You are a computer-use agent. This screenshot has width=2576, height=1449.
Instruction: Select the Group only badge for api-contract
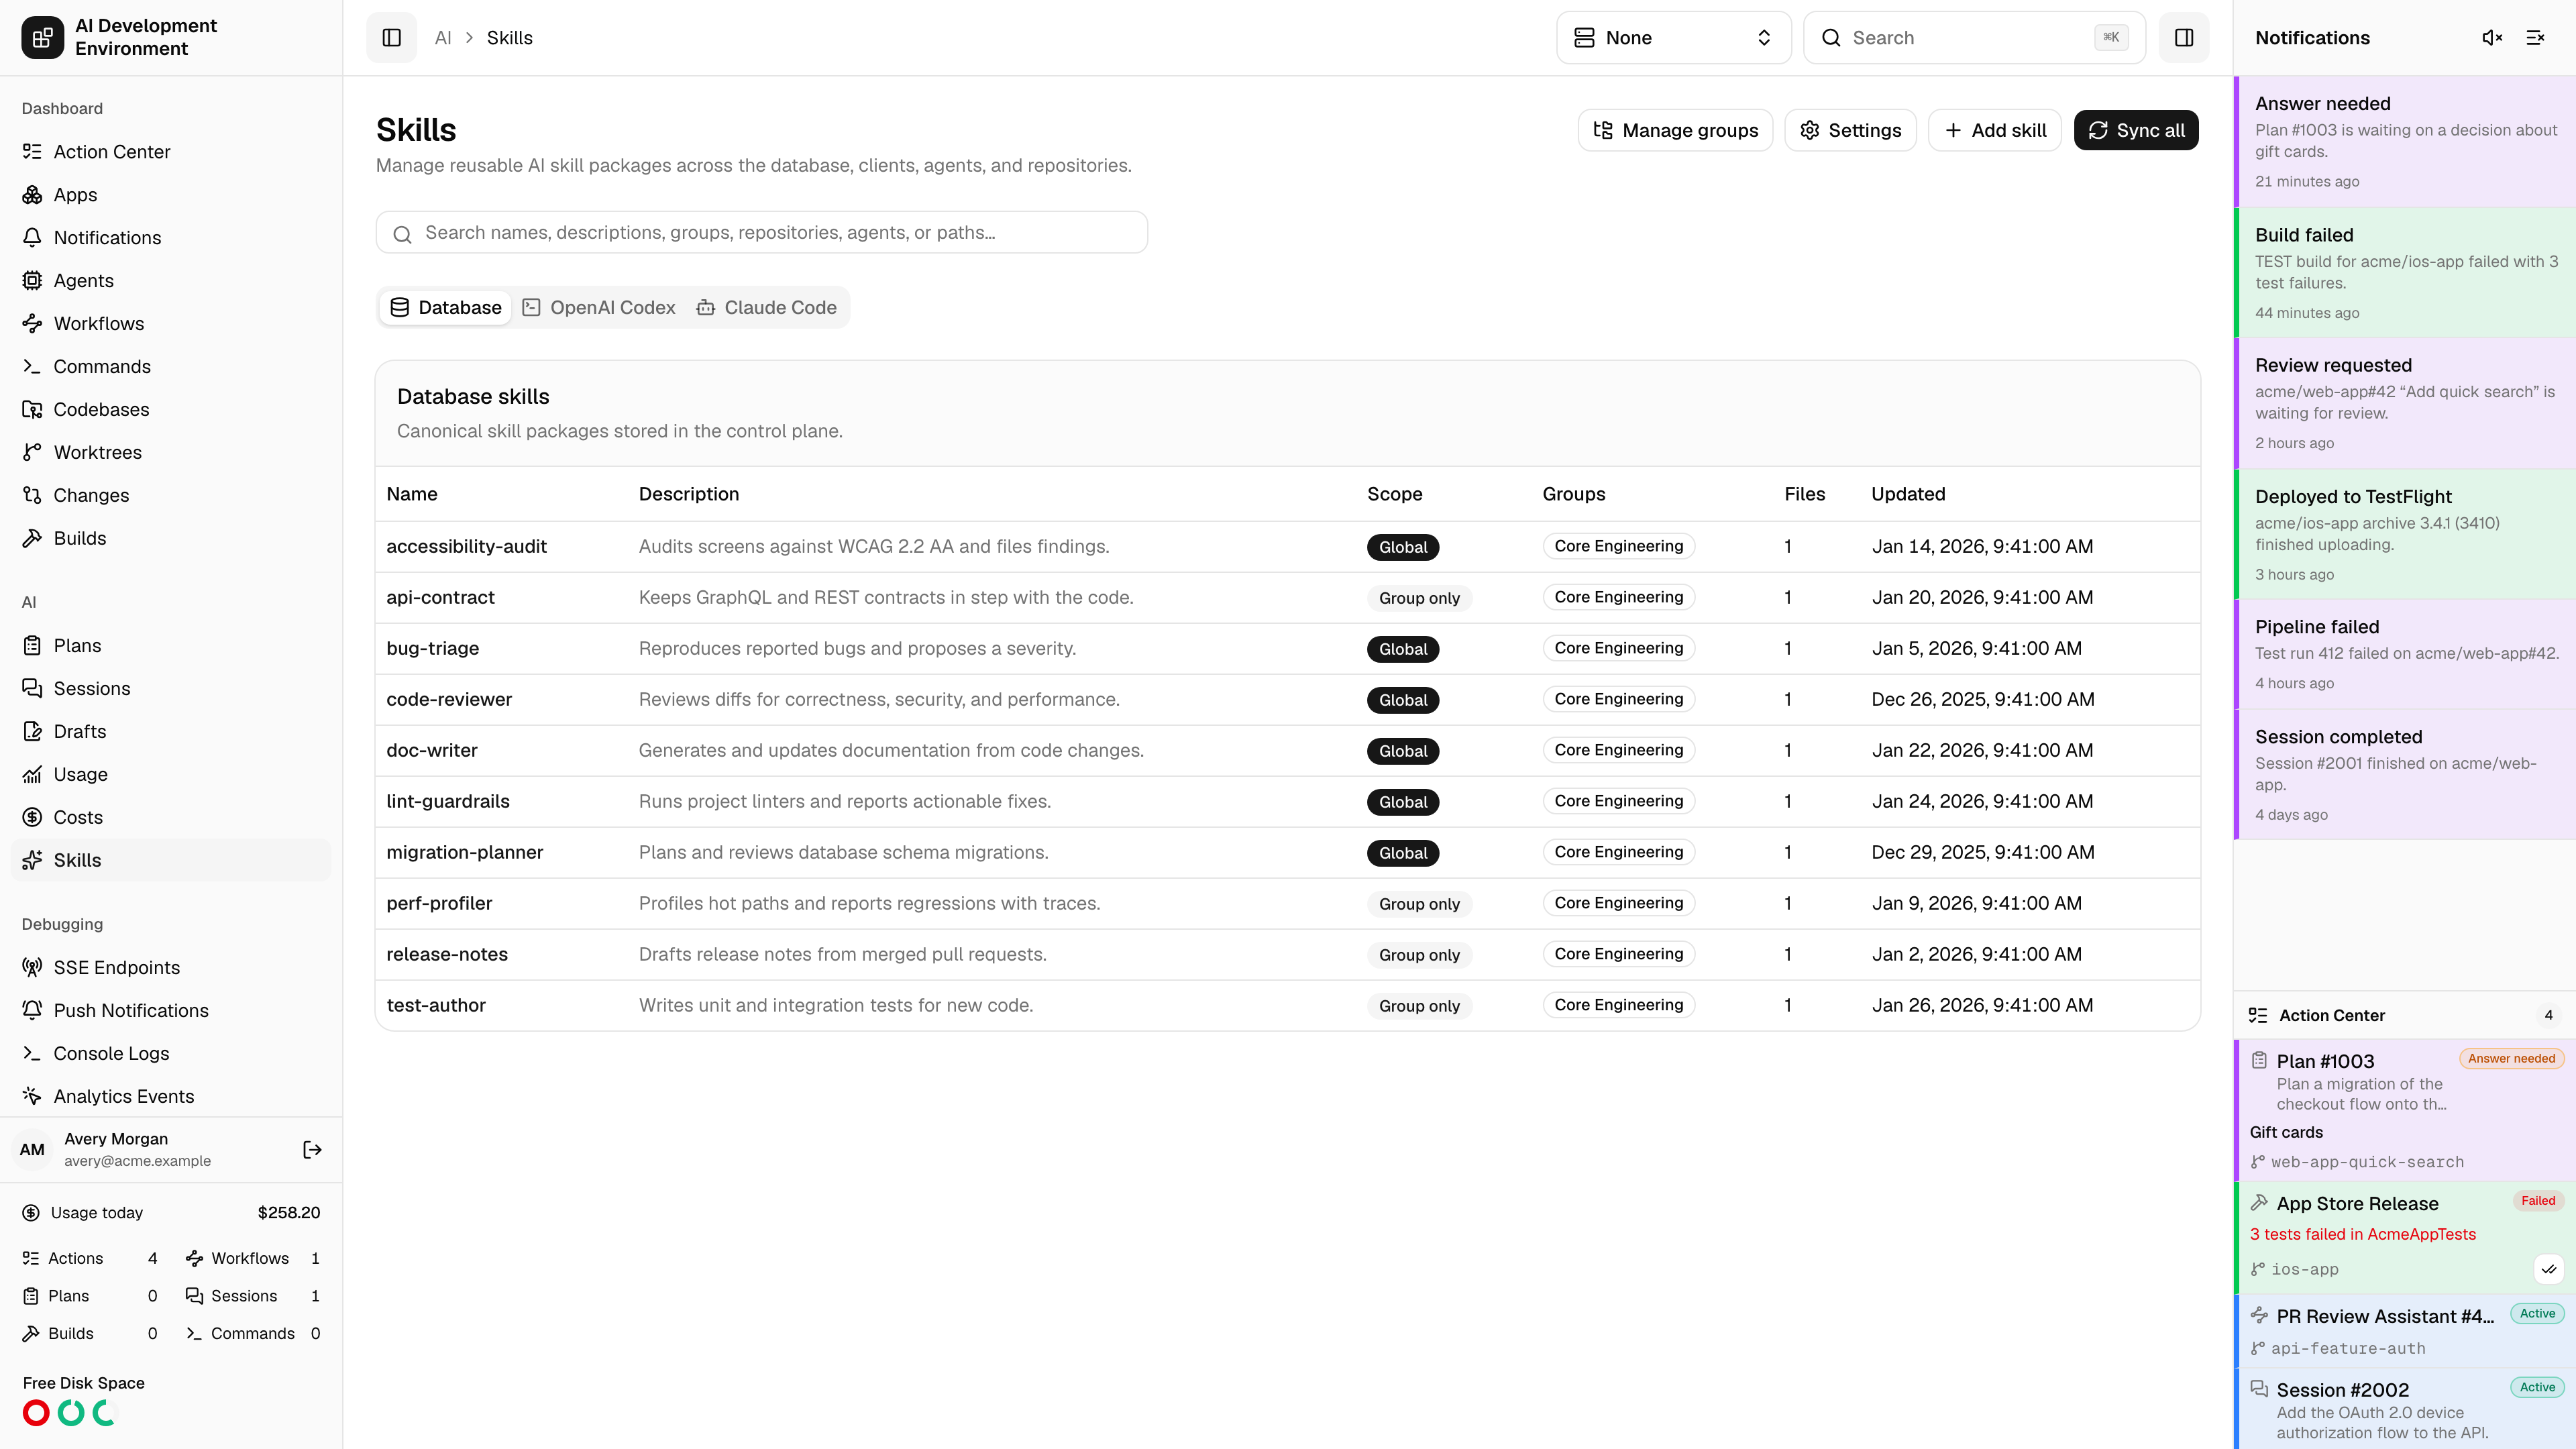tap(1419, 598)
